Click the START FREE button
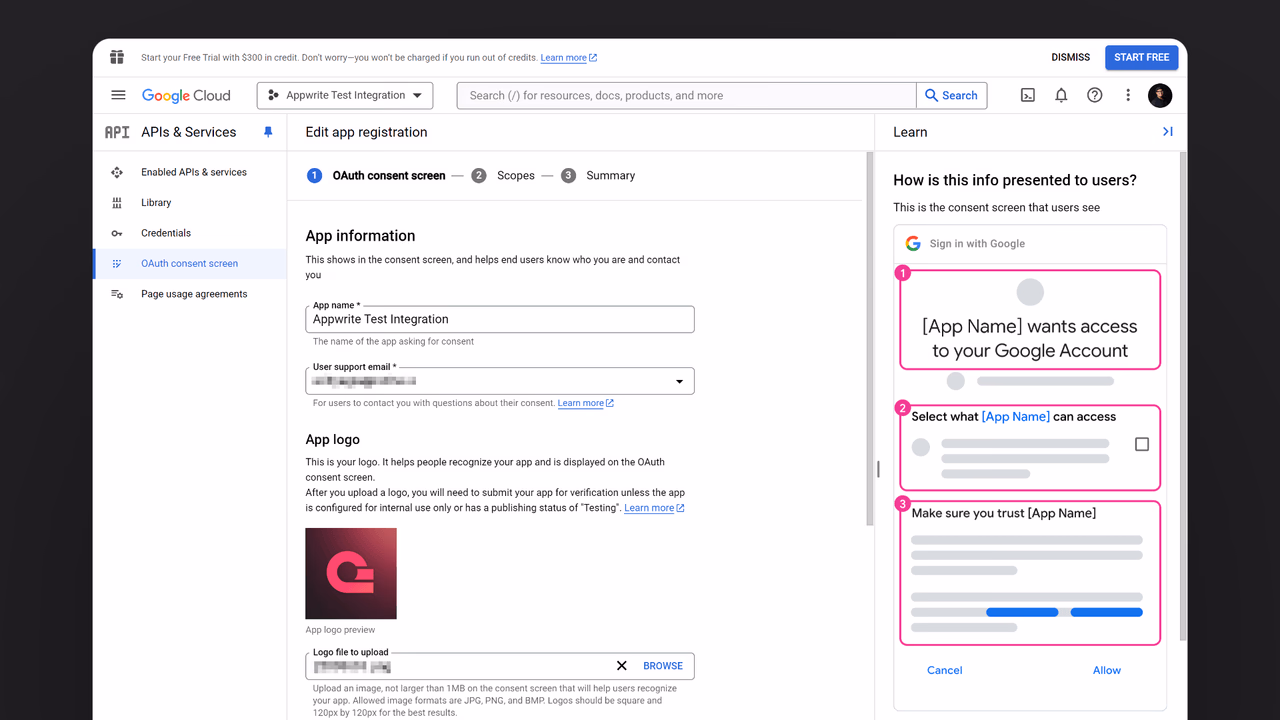The image size is (1280, 720). [1141, 57]
